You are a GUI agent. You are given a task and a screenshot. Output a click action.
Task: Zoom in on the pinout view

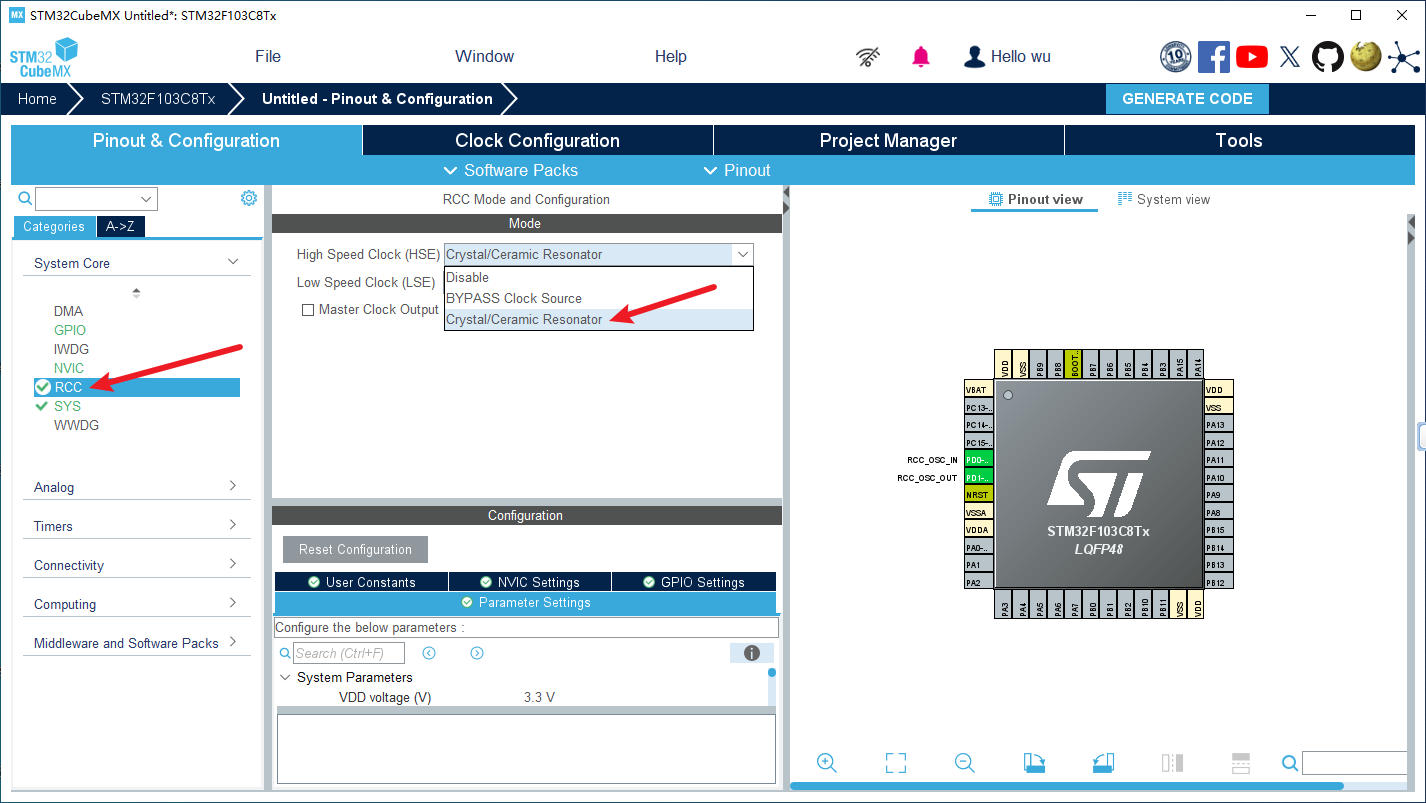pos(826,763)
